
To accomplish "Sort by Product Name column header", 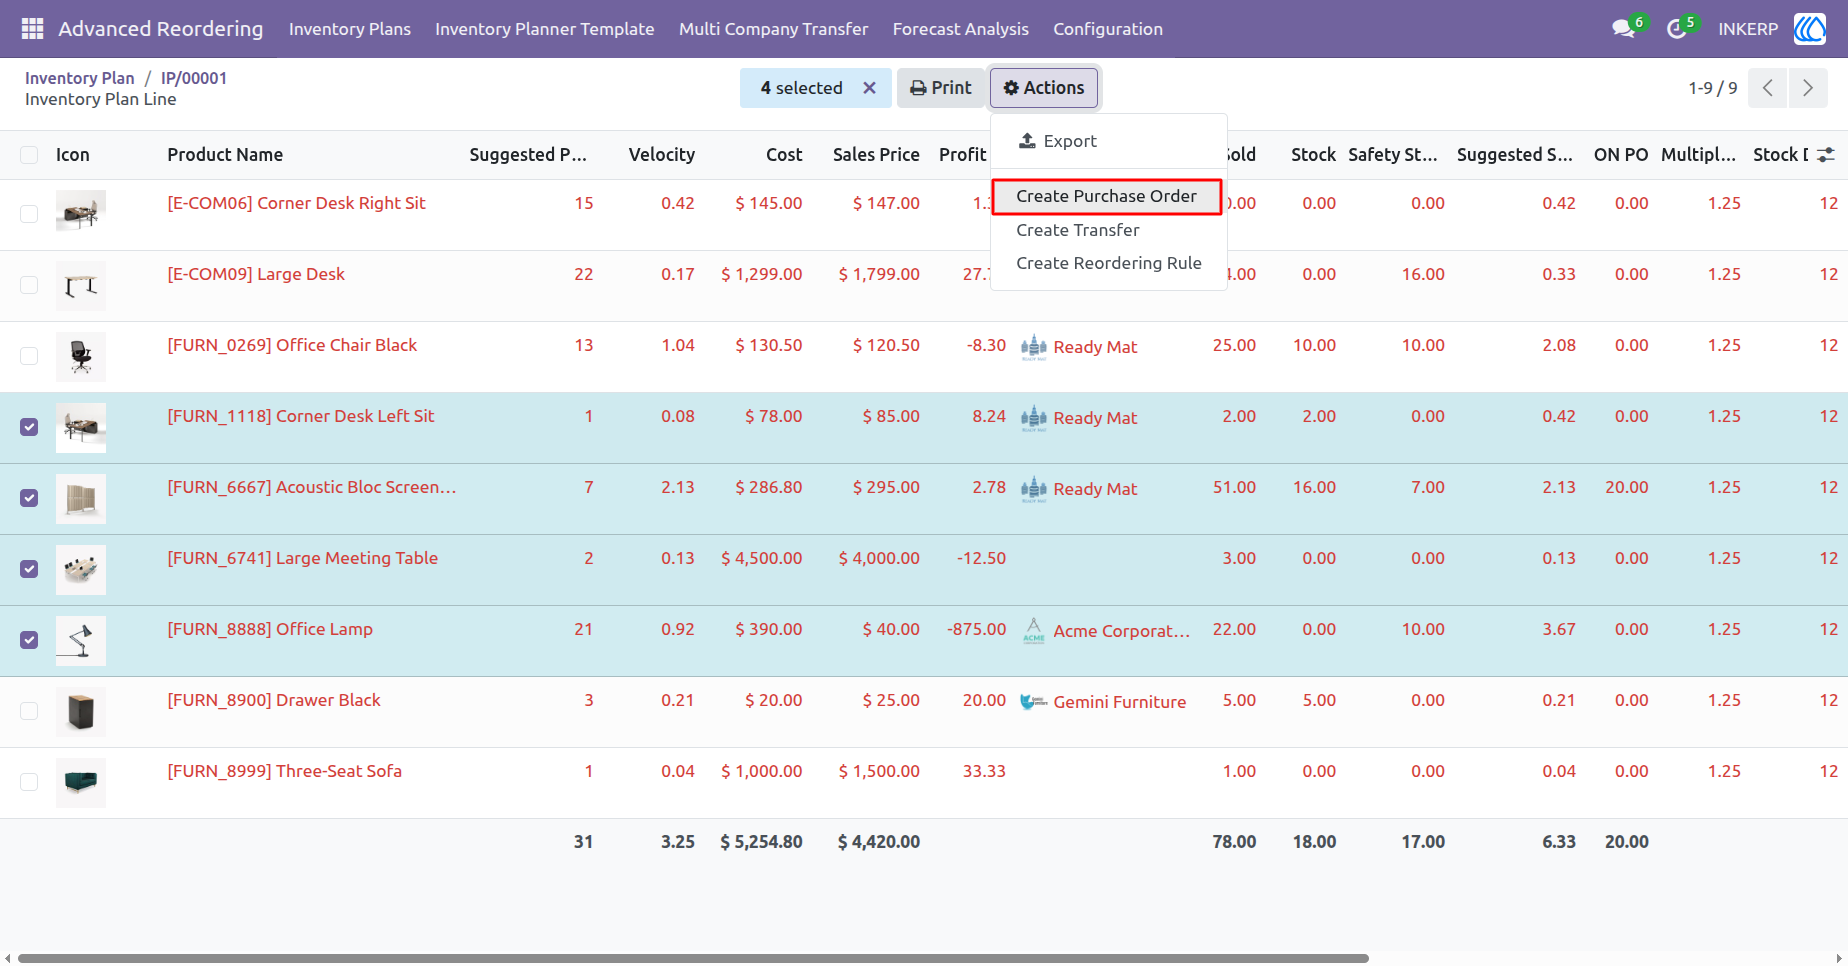I will [225, 155].
